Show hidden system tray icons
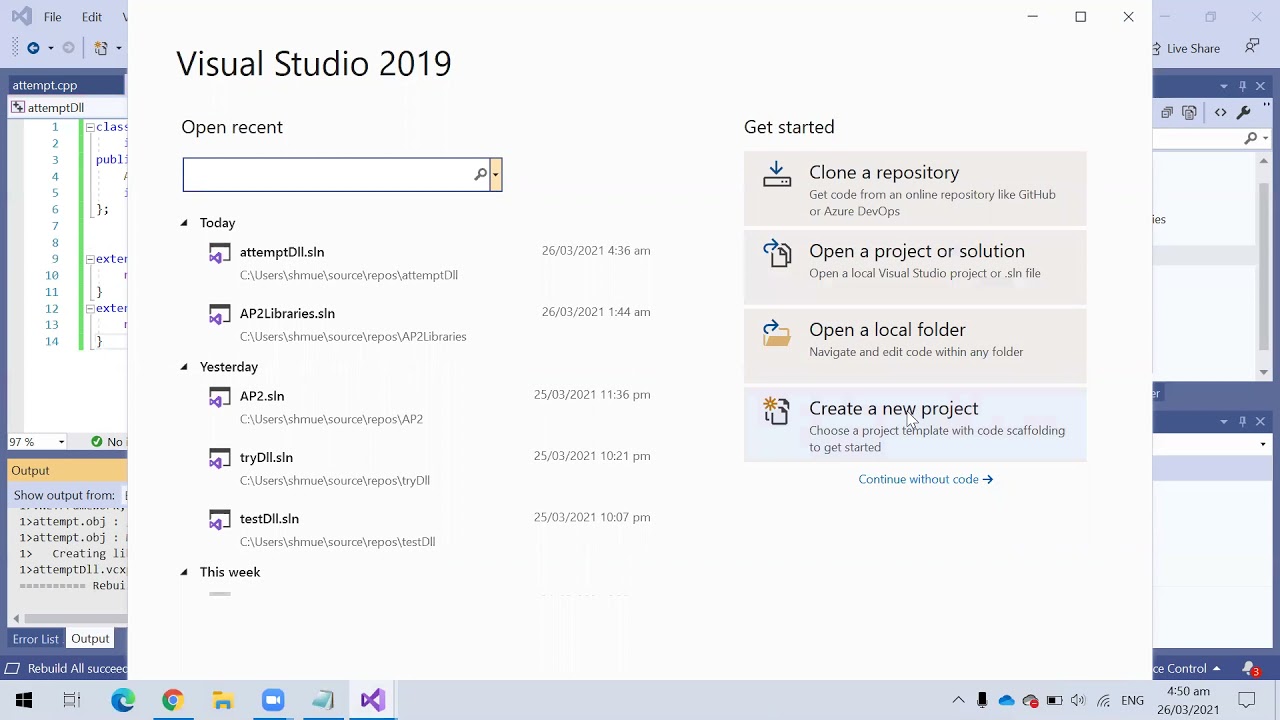Image resolution: width=1280 pixels, height=720 pixels. click(958, 700)
